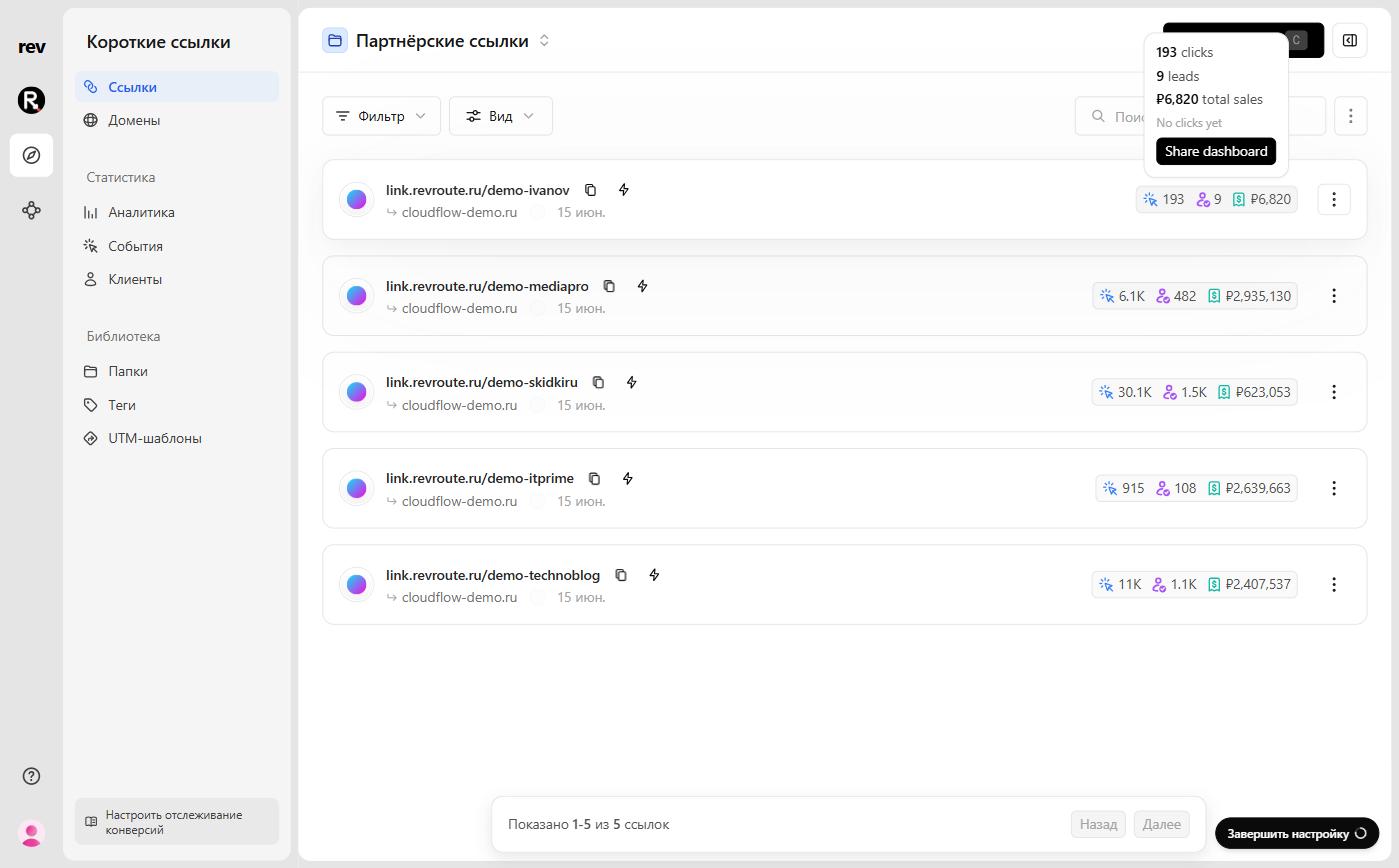Open the link.revroute.ru/demo-itprime link
The image size is (1399, 868).
(x=480, y=478)
